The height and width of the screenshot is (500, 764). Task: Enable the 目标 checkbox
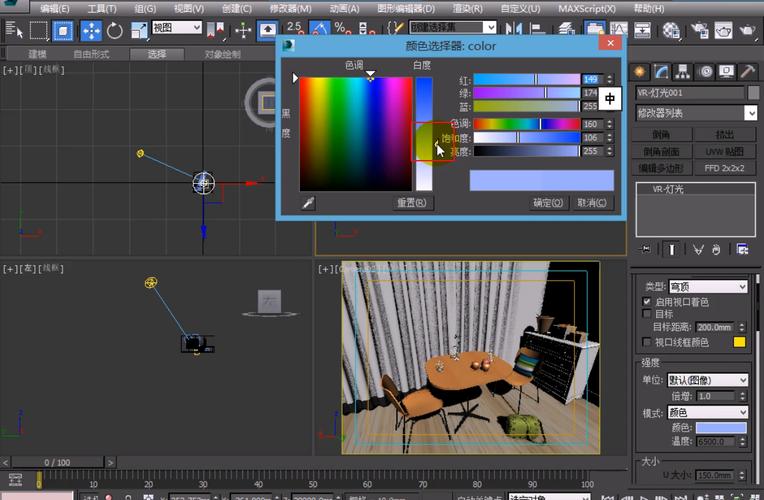click(x=646, y=314)
